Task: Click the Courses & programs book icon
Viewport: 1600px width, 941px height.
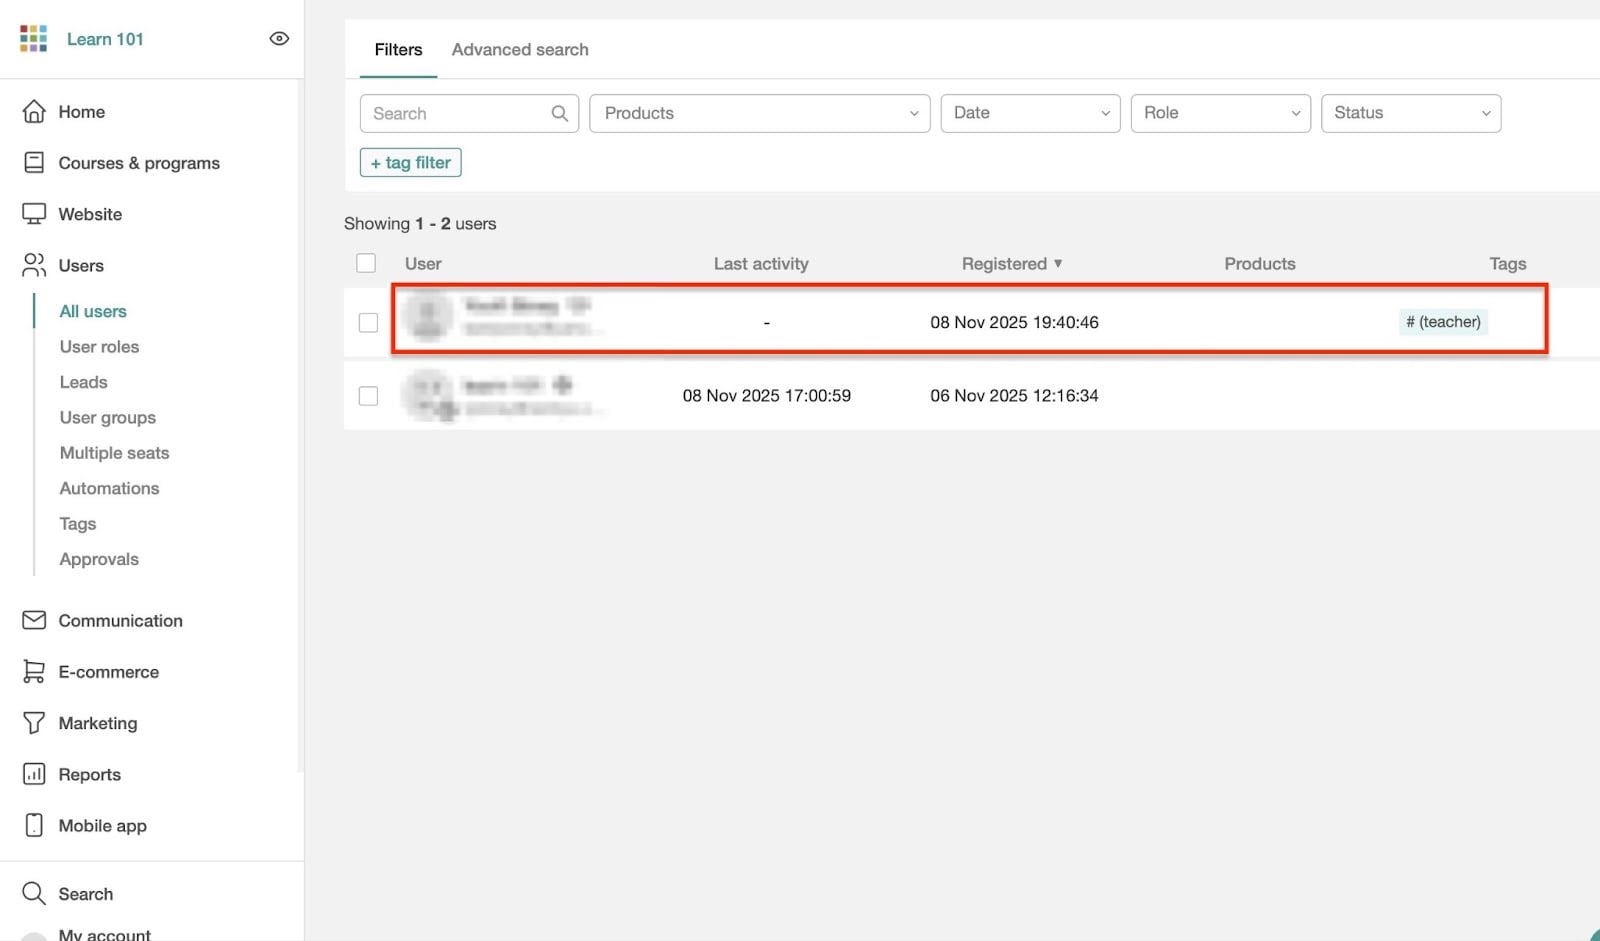Action: click(34, 163)
